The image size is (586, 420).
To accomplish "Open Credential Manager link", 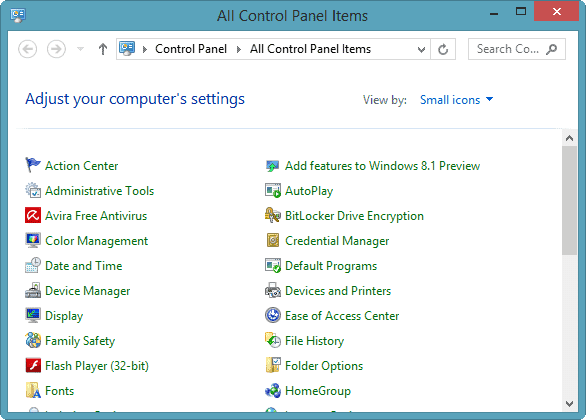I will [x=337, y=241].
